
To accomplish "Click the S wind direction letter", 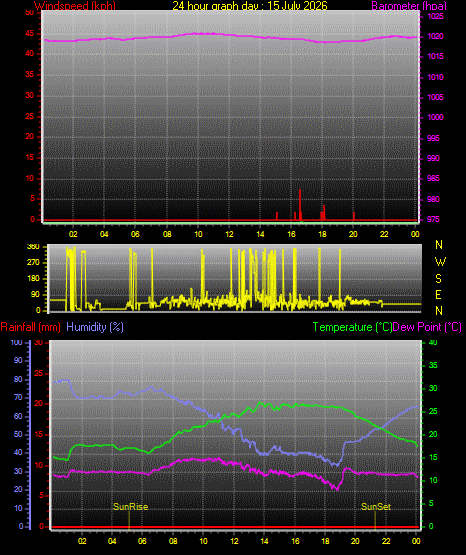I will coord(438,279).
